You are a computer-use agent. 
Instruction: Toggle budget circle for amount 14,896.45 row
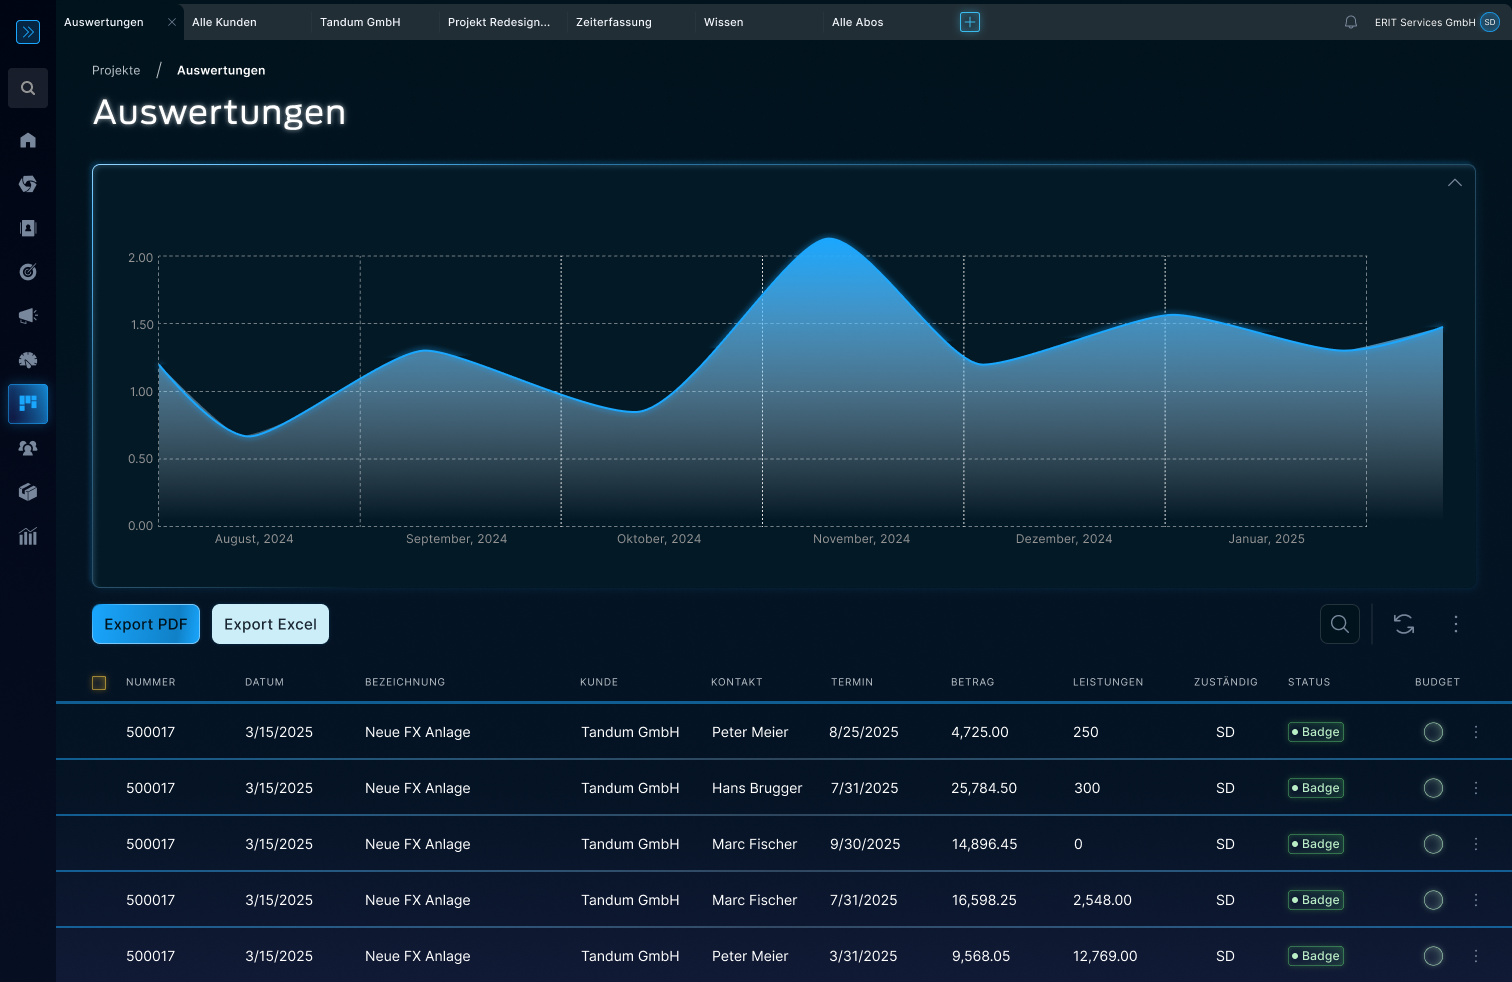click(x=1433, y=844)
